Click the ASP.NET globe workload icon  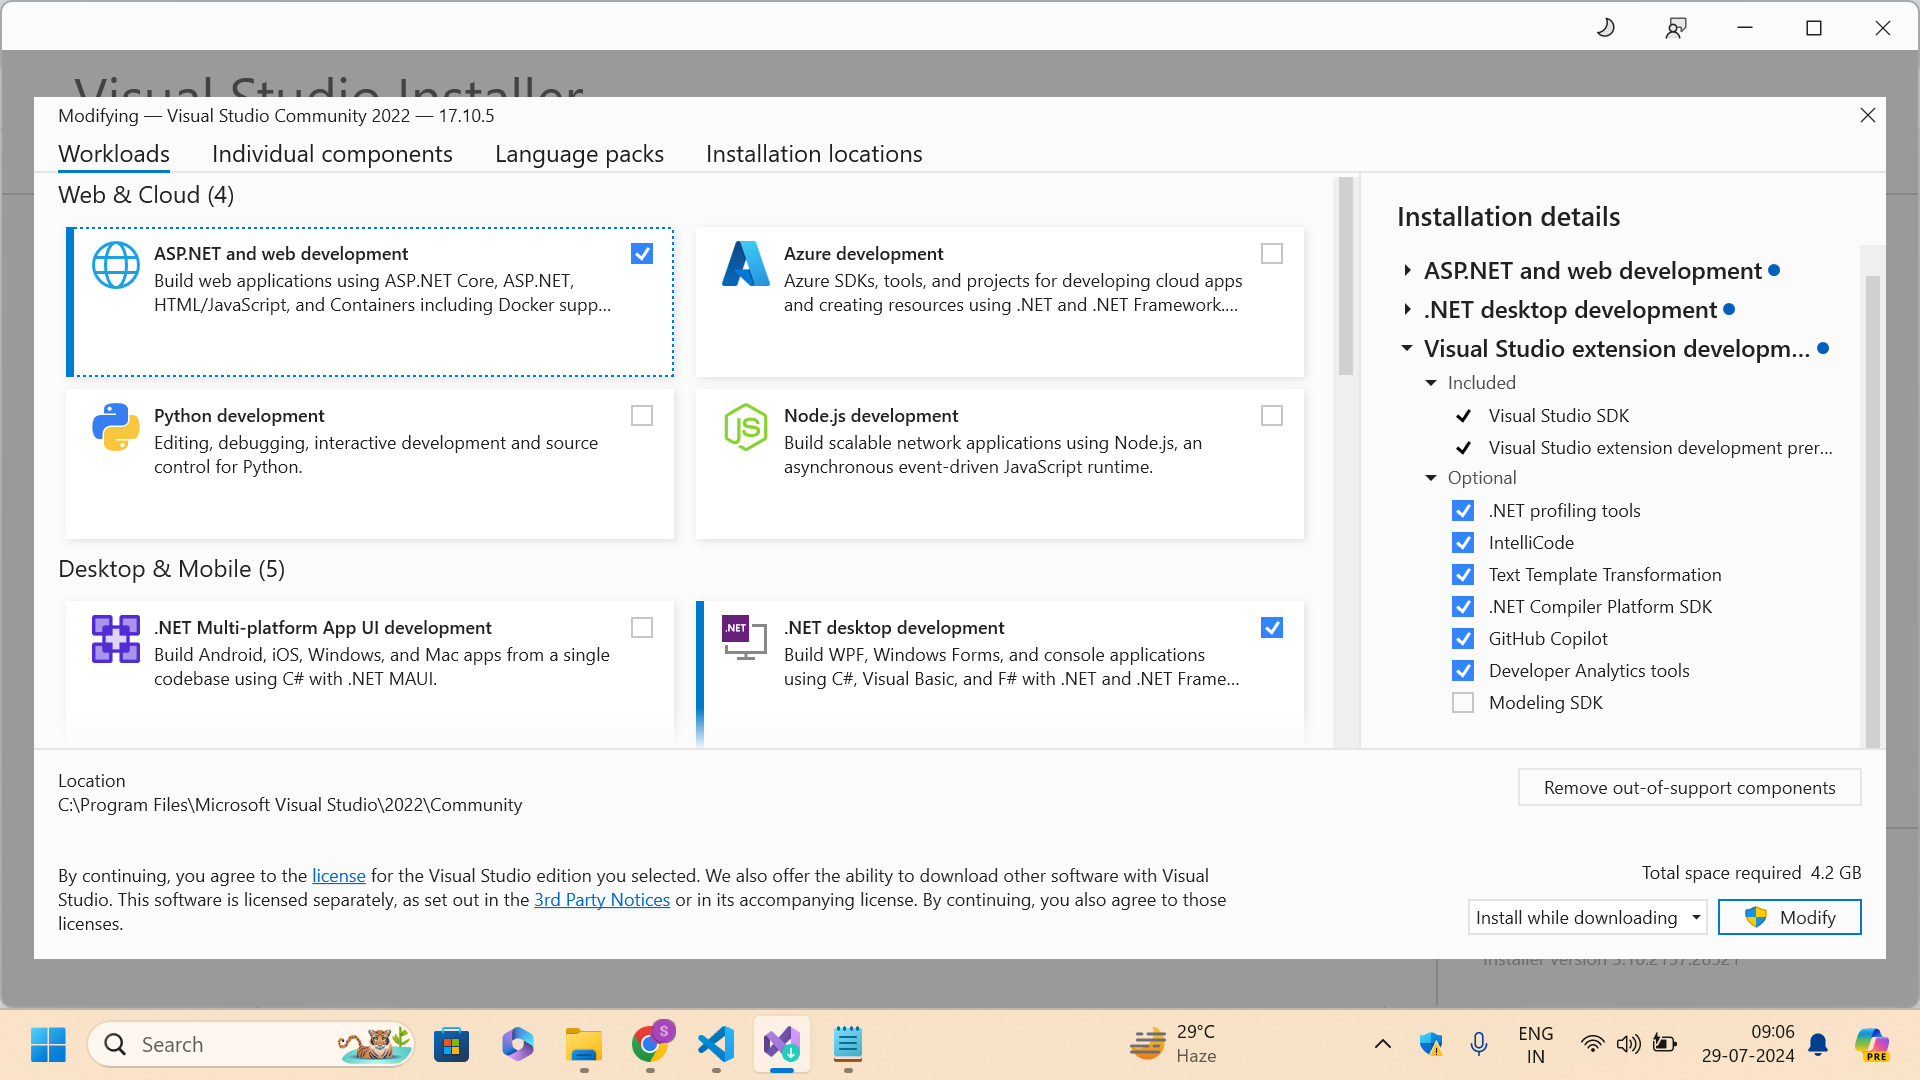[116, 265]
